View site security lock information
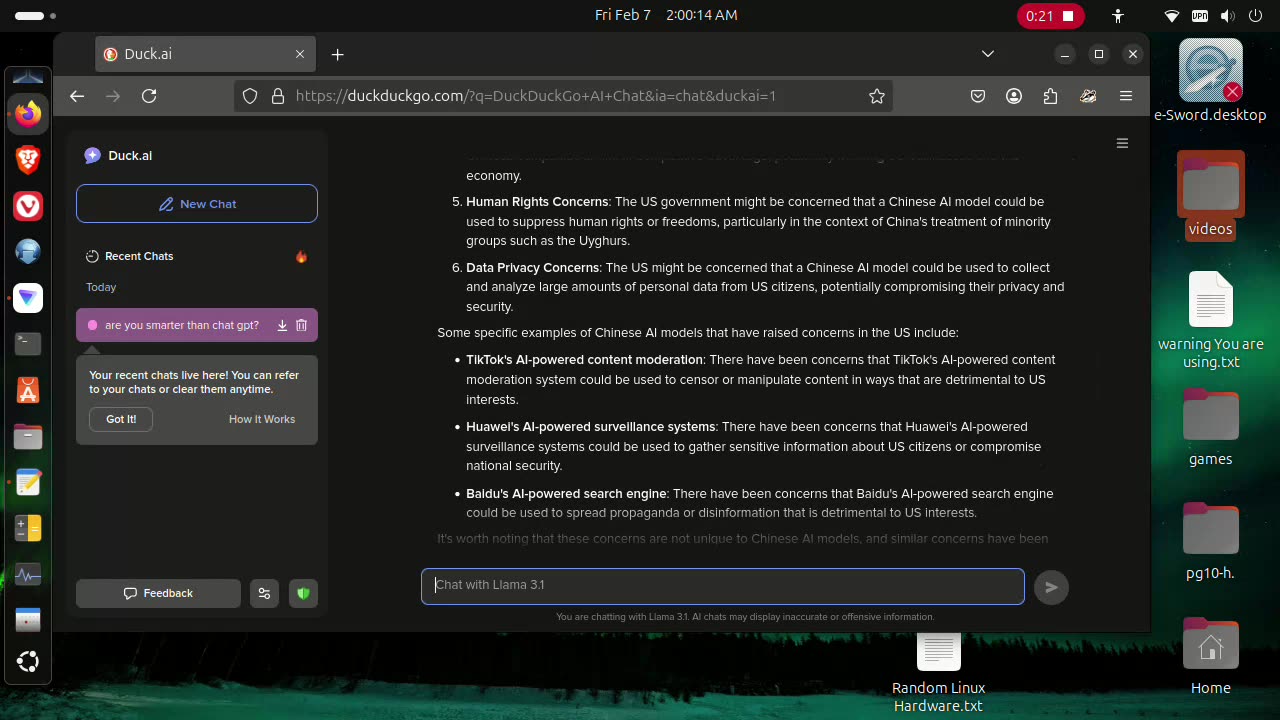This screenshot has height=720, width=1280. click(x=277, y=96)
